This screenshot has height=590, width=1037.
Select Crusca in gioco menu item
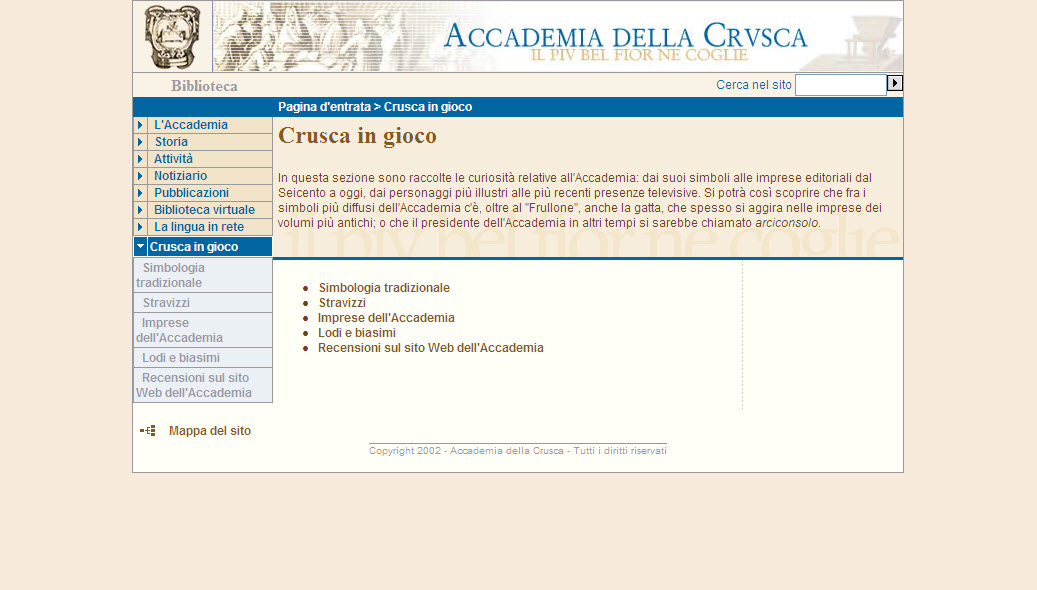coord(194,247)
